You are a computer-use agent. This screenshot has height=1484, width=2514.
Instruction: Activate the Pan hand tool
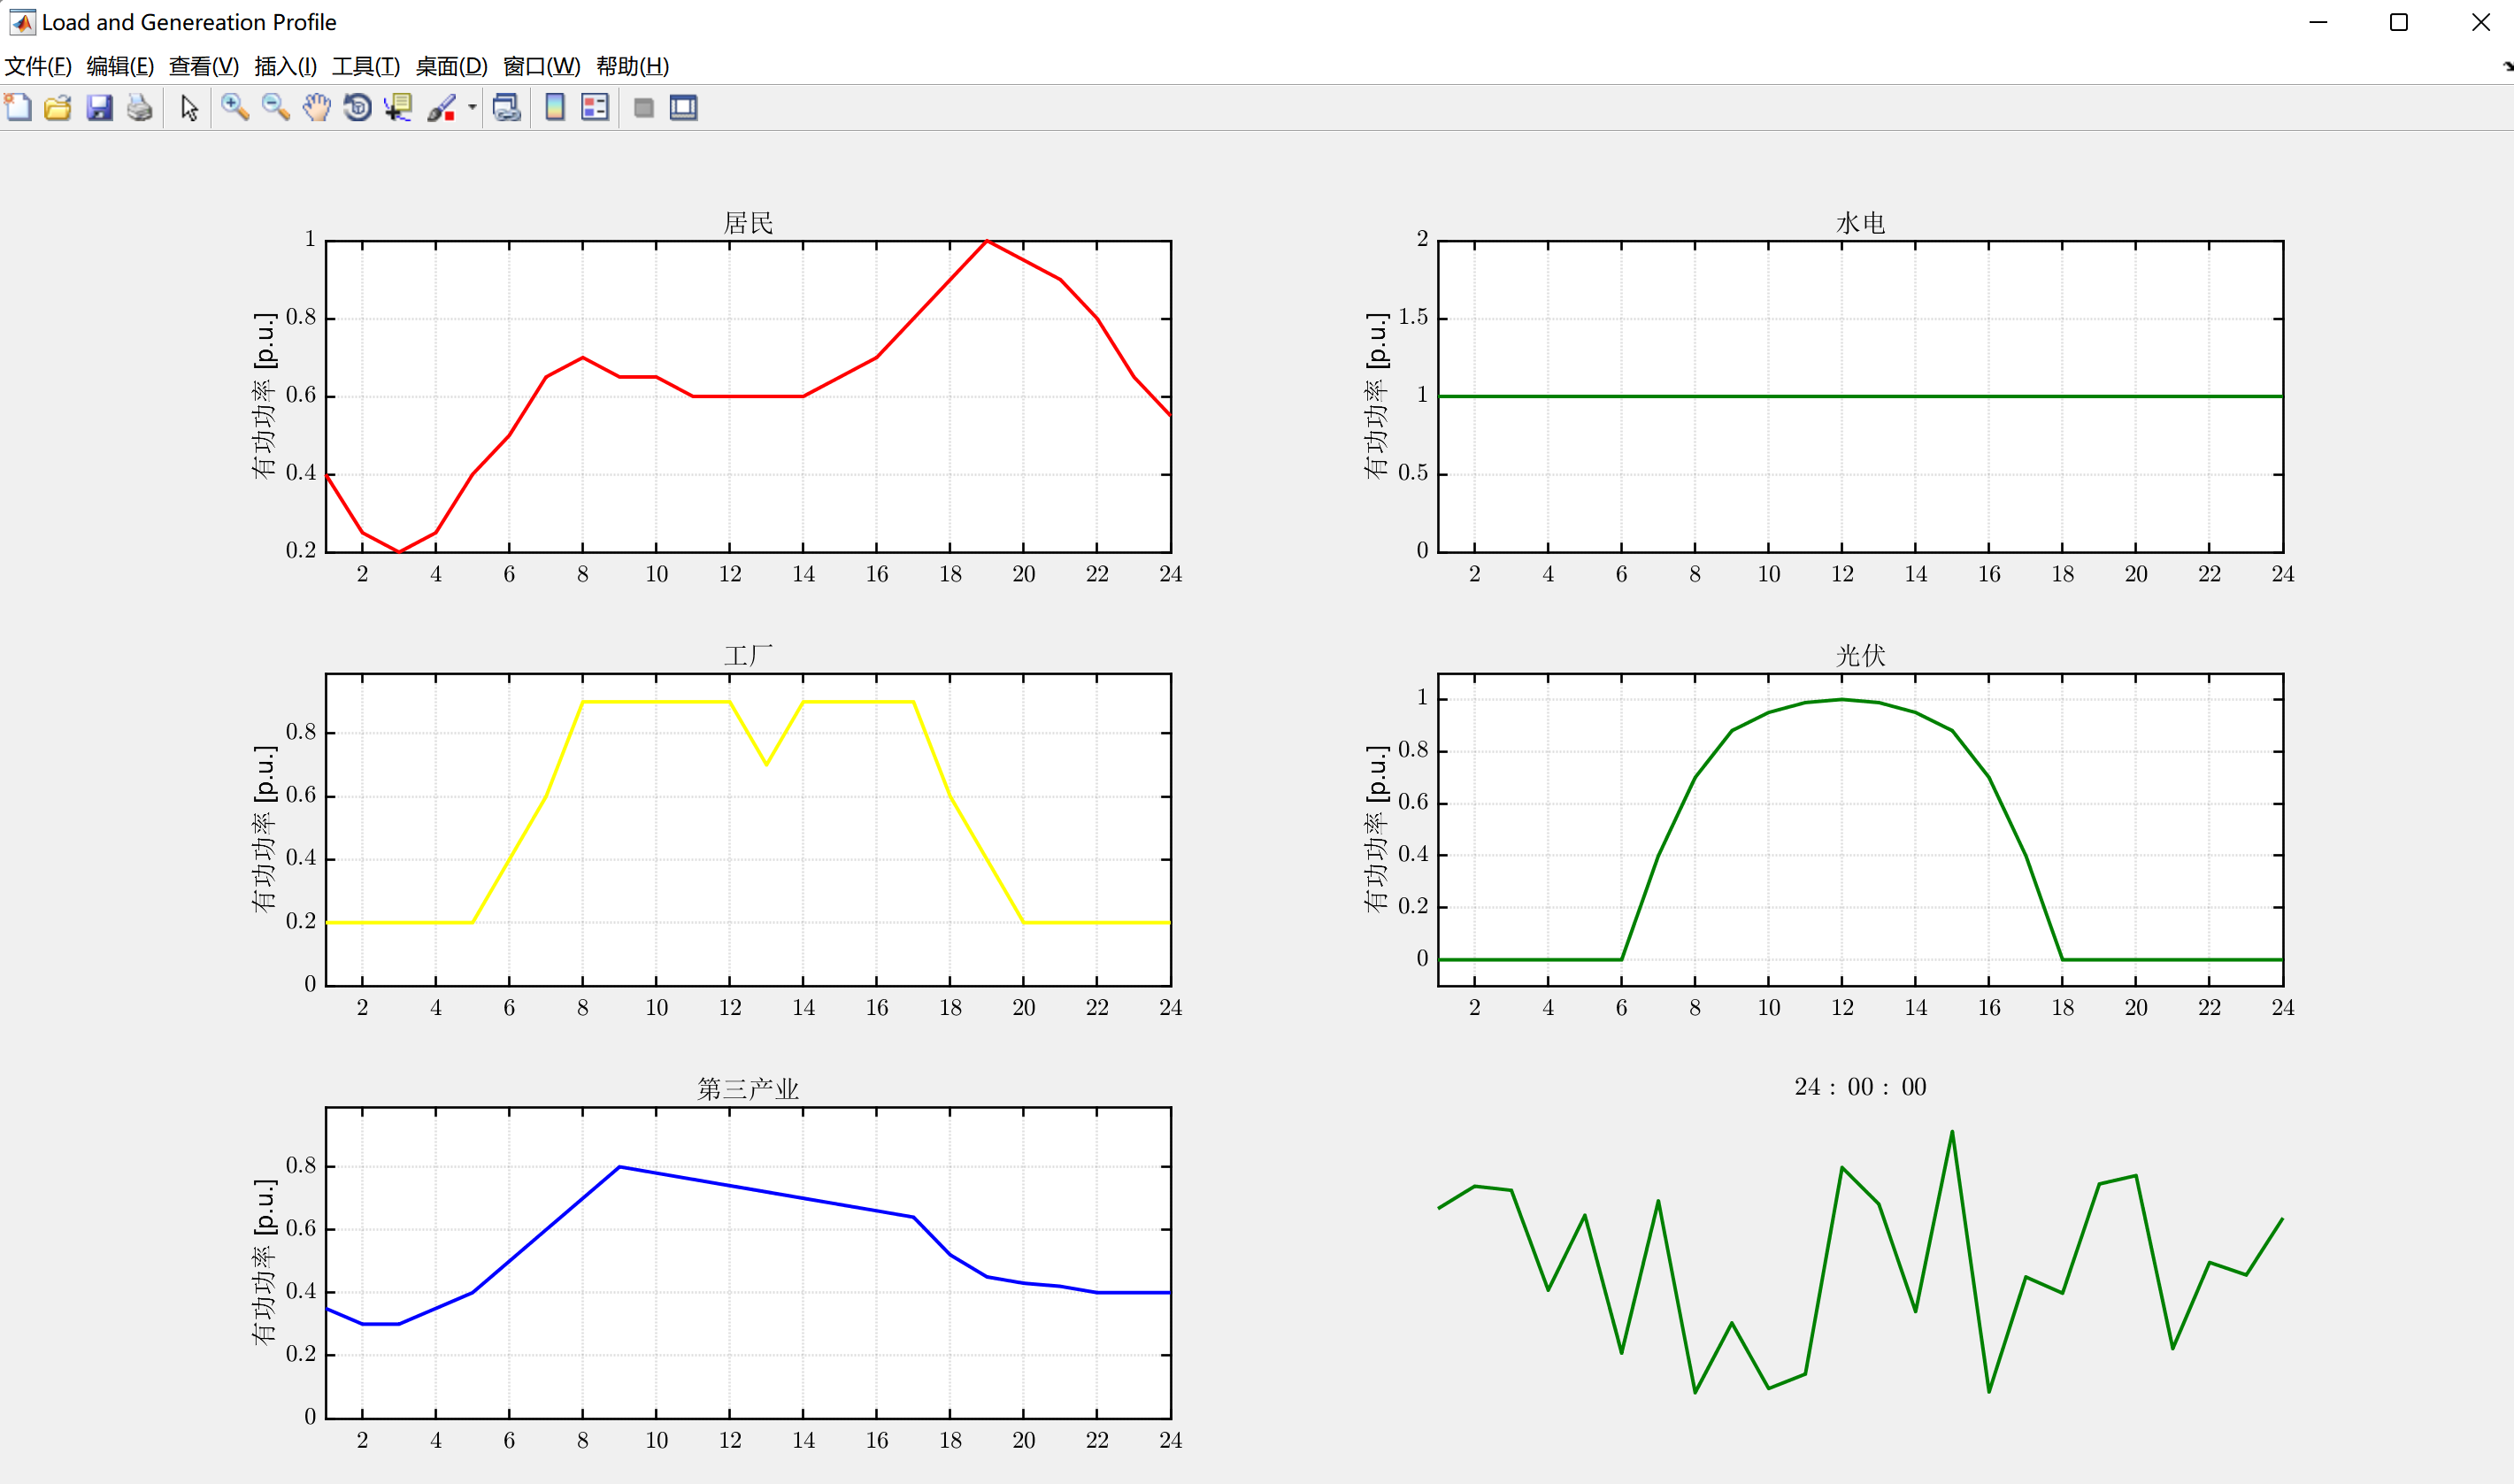(x=316, y=108)
